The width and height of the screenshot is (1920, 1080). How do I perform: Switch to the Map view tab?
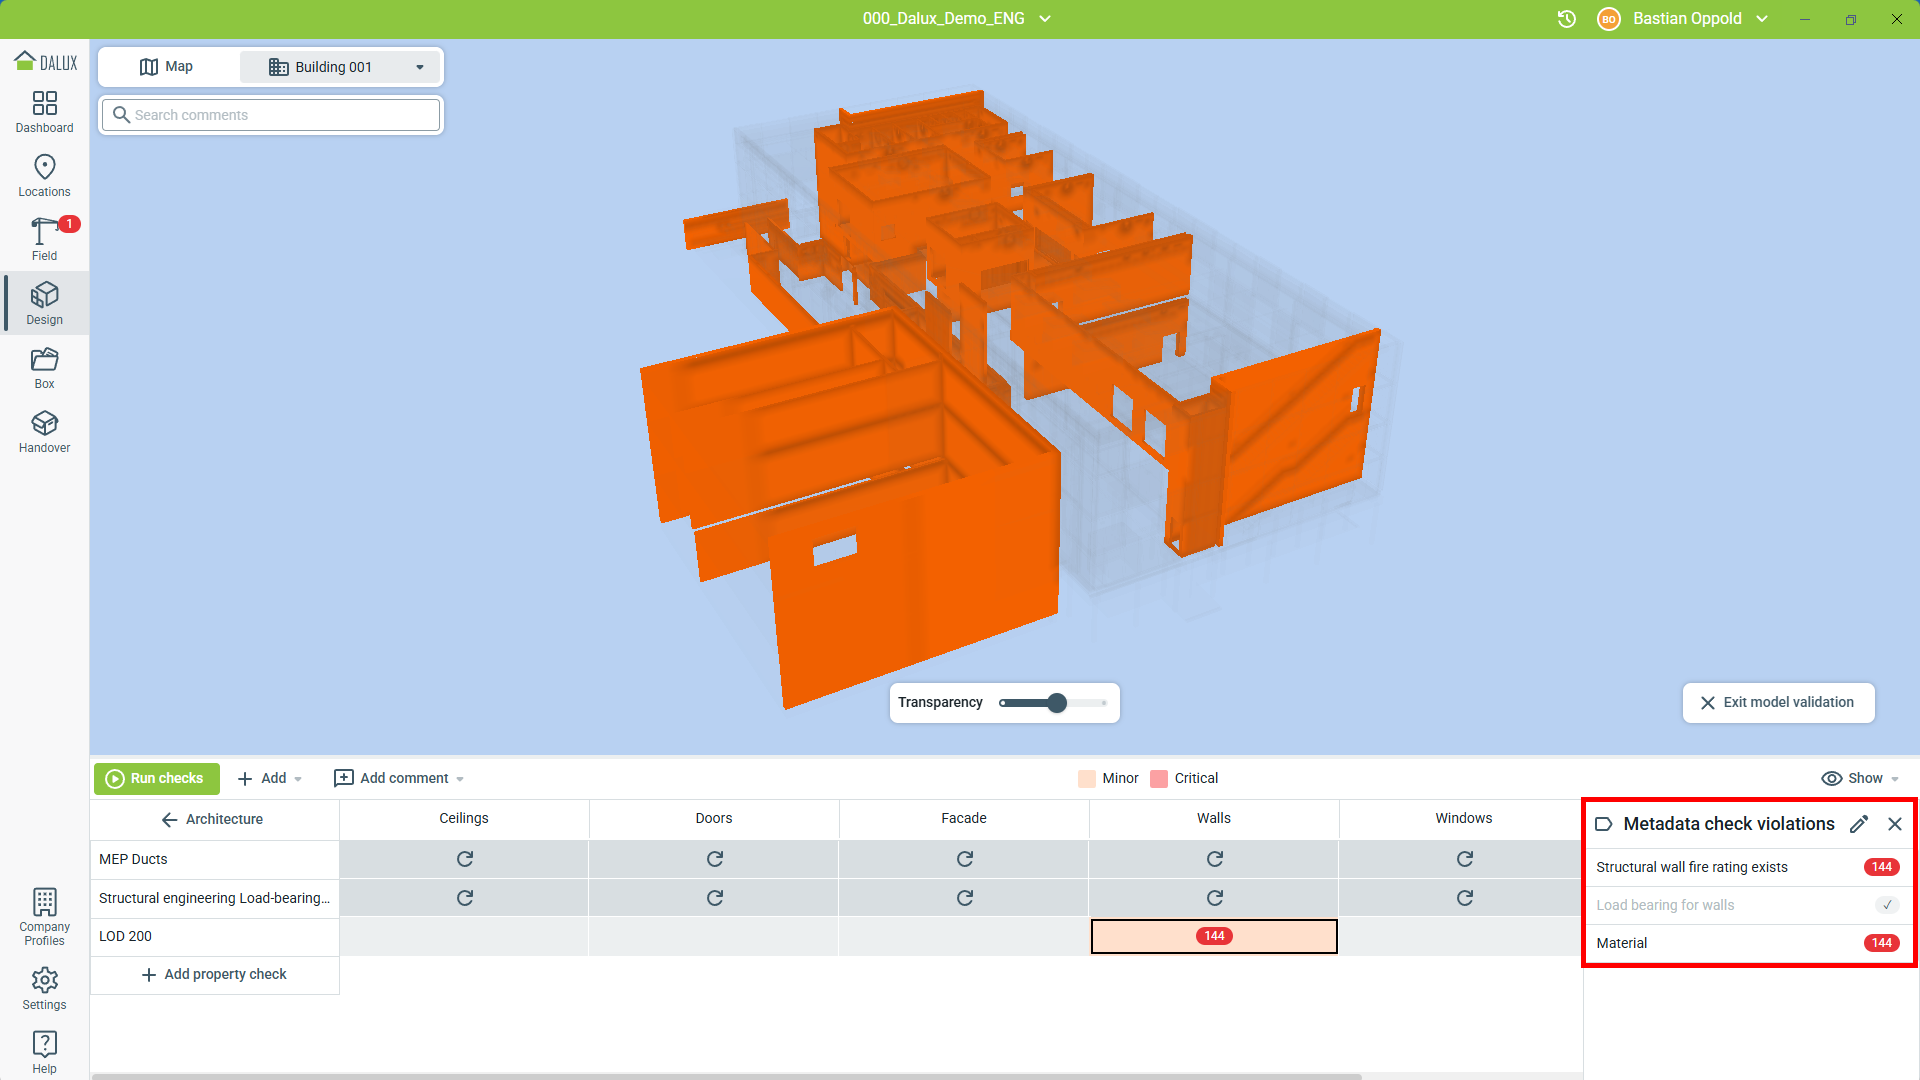coord(167,67)
